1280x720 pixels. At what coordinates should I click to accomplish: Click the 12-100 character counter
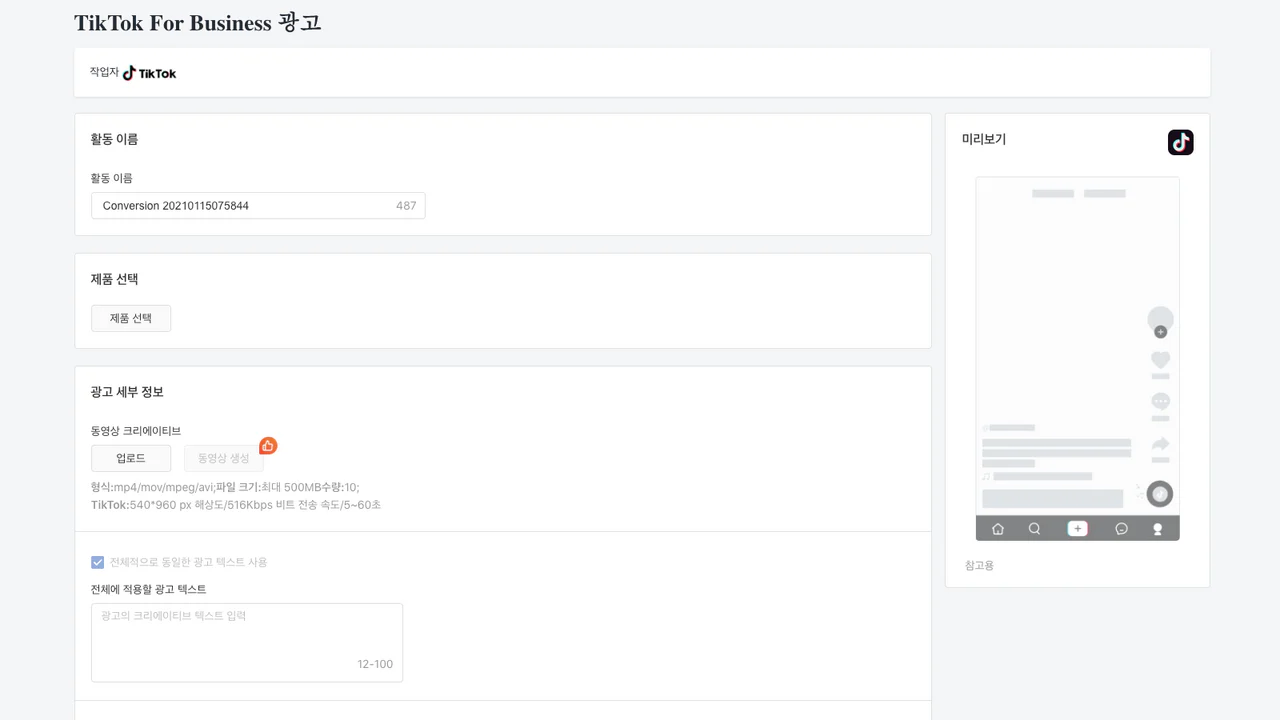(x=375, y=664)
